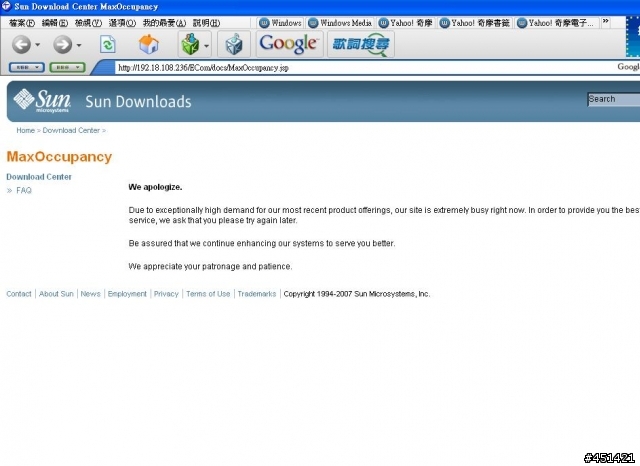Open the Windows bookmark link
Screen dimensions: 640x466
(280, 23)
